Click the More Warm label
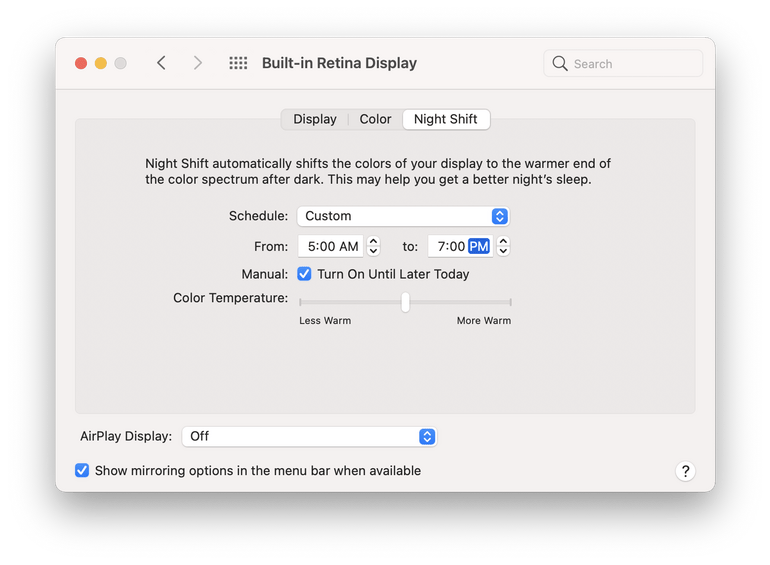The image size is (770, 565). pos(484,321)
